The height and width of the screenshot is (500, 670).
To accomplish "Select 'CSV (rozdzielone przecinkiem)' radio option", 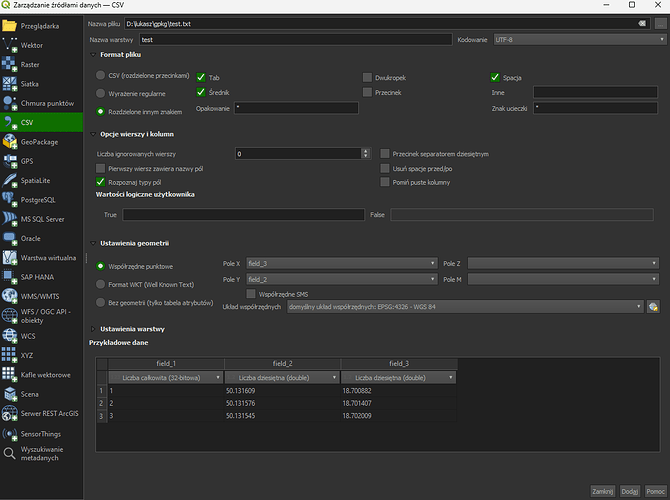I will click(x=100, y=75).
